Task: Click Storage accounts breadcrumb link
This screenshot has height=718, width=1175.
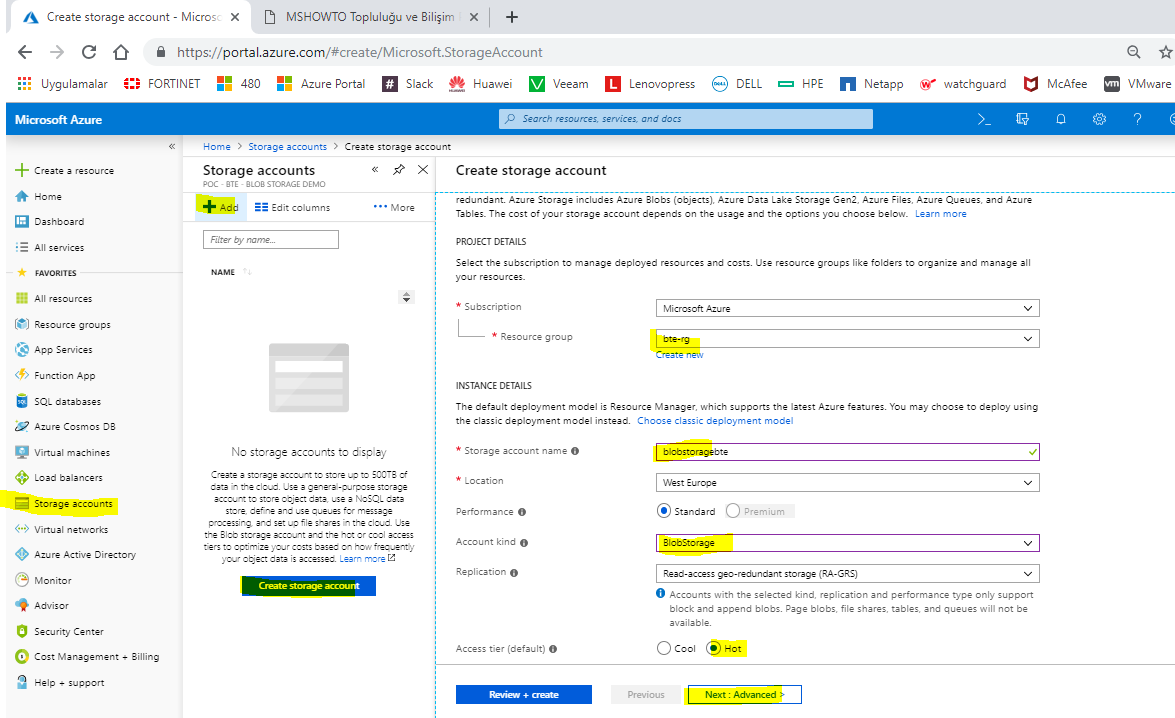Action: (288, 147)
